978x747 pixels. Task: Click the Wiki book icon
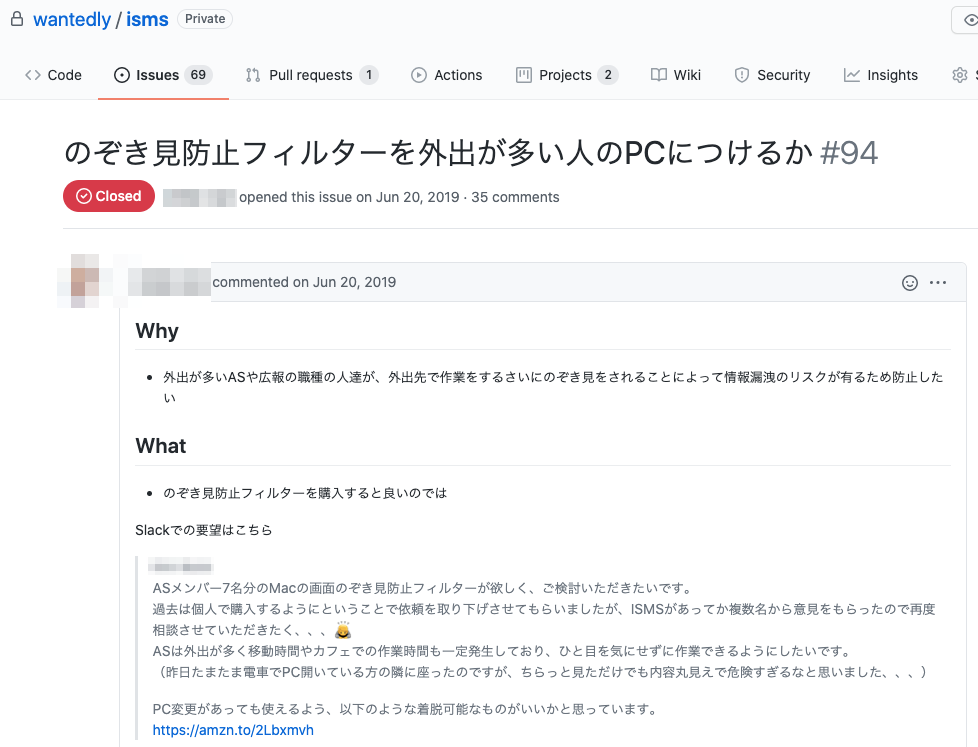pos(659,75)
